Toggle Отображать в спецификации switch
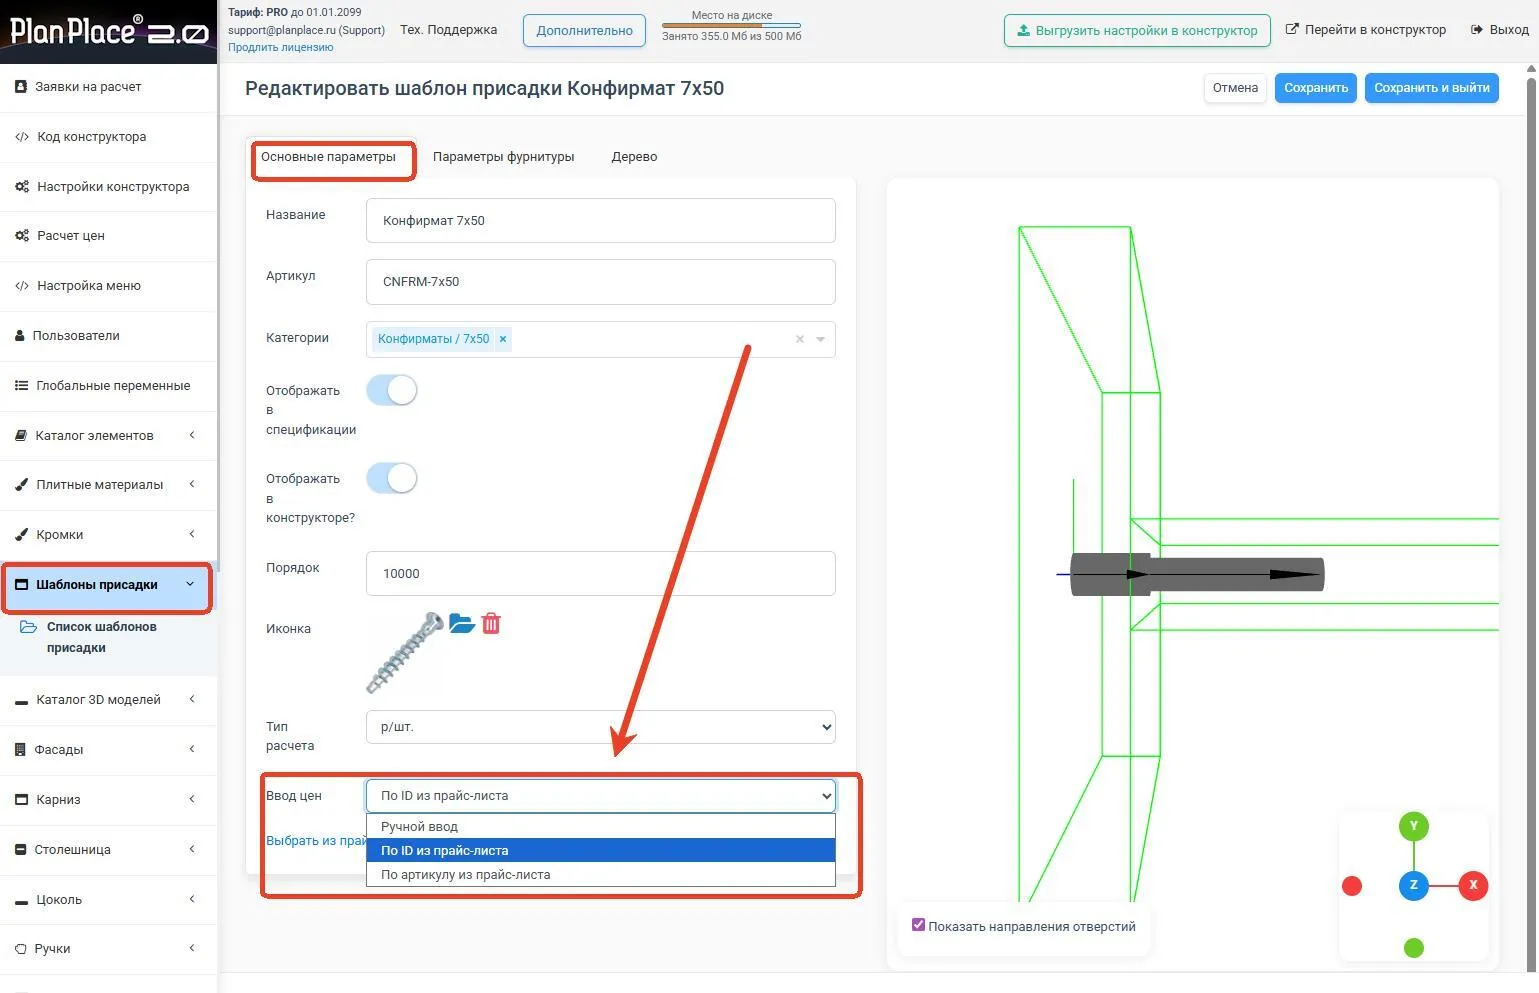 (391, 390)
